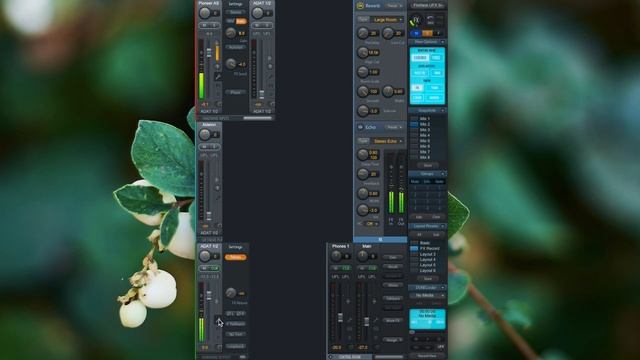Click the Gain knob in top-left channel settings
The image size is (640, 360).
click(231, 33)
